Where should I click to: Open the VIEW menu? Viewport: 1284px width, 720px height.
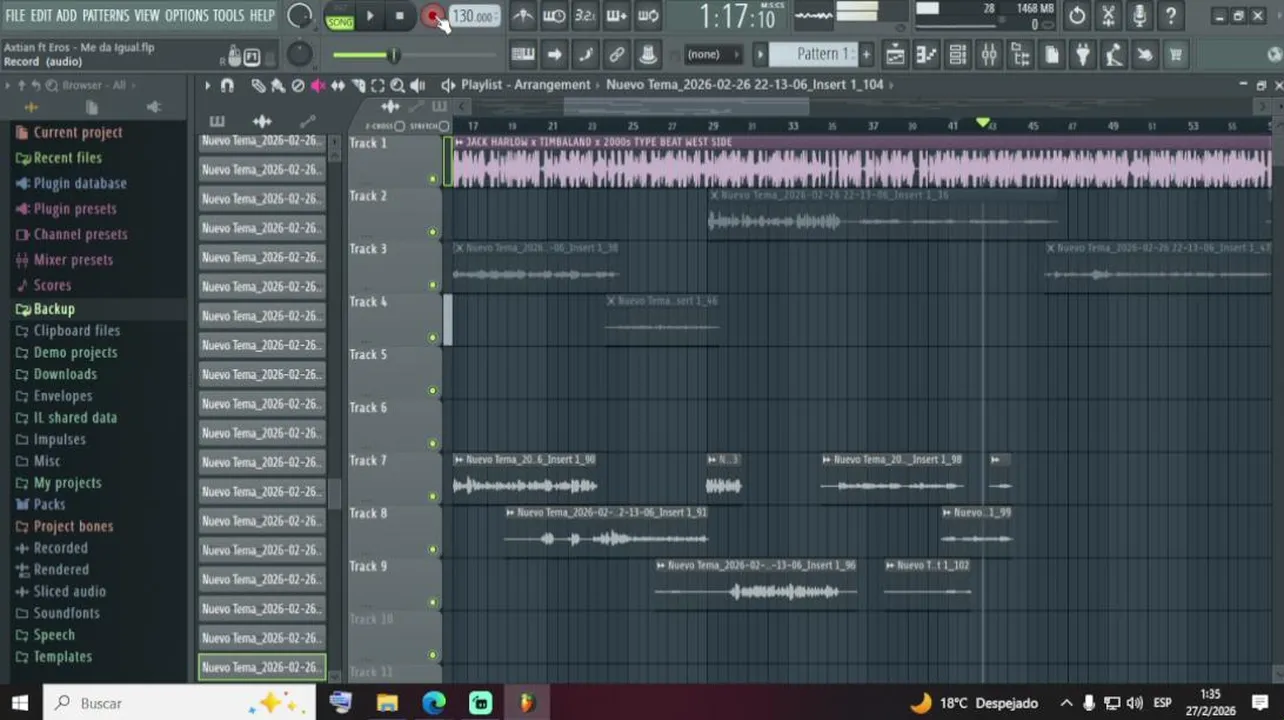147,16
